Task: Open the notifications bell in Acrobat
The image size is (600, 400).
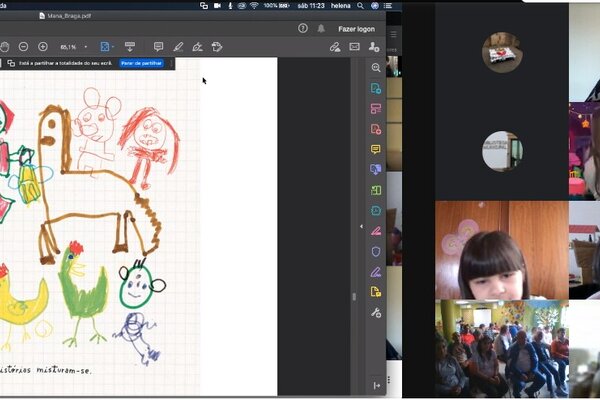Action: [321, 28]
